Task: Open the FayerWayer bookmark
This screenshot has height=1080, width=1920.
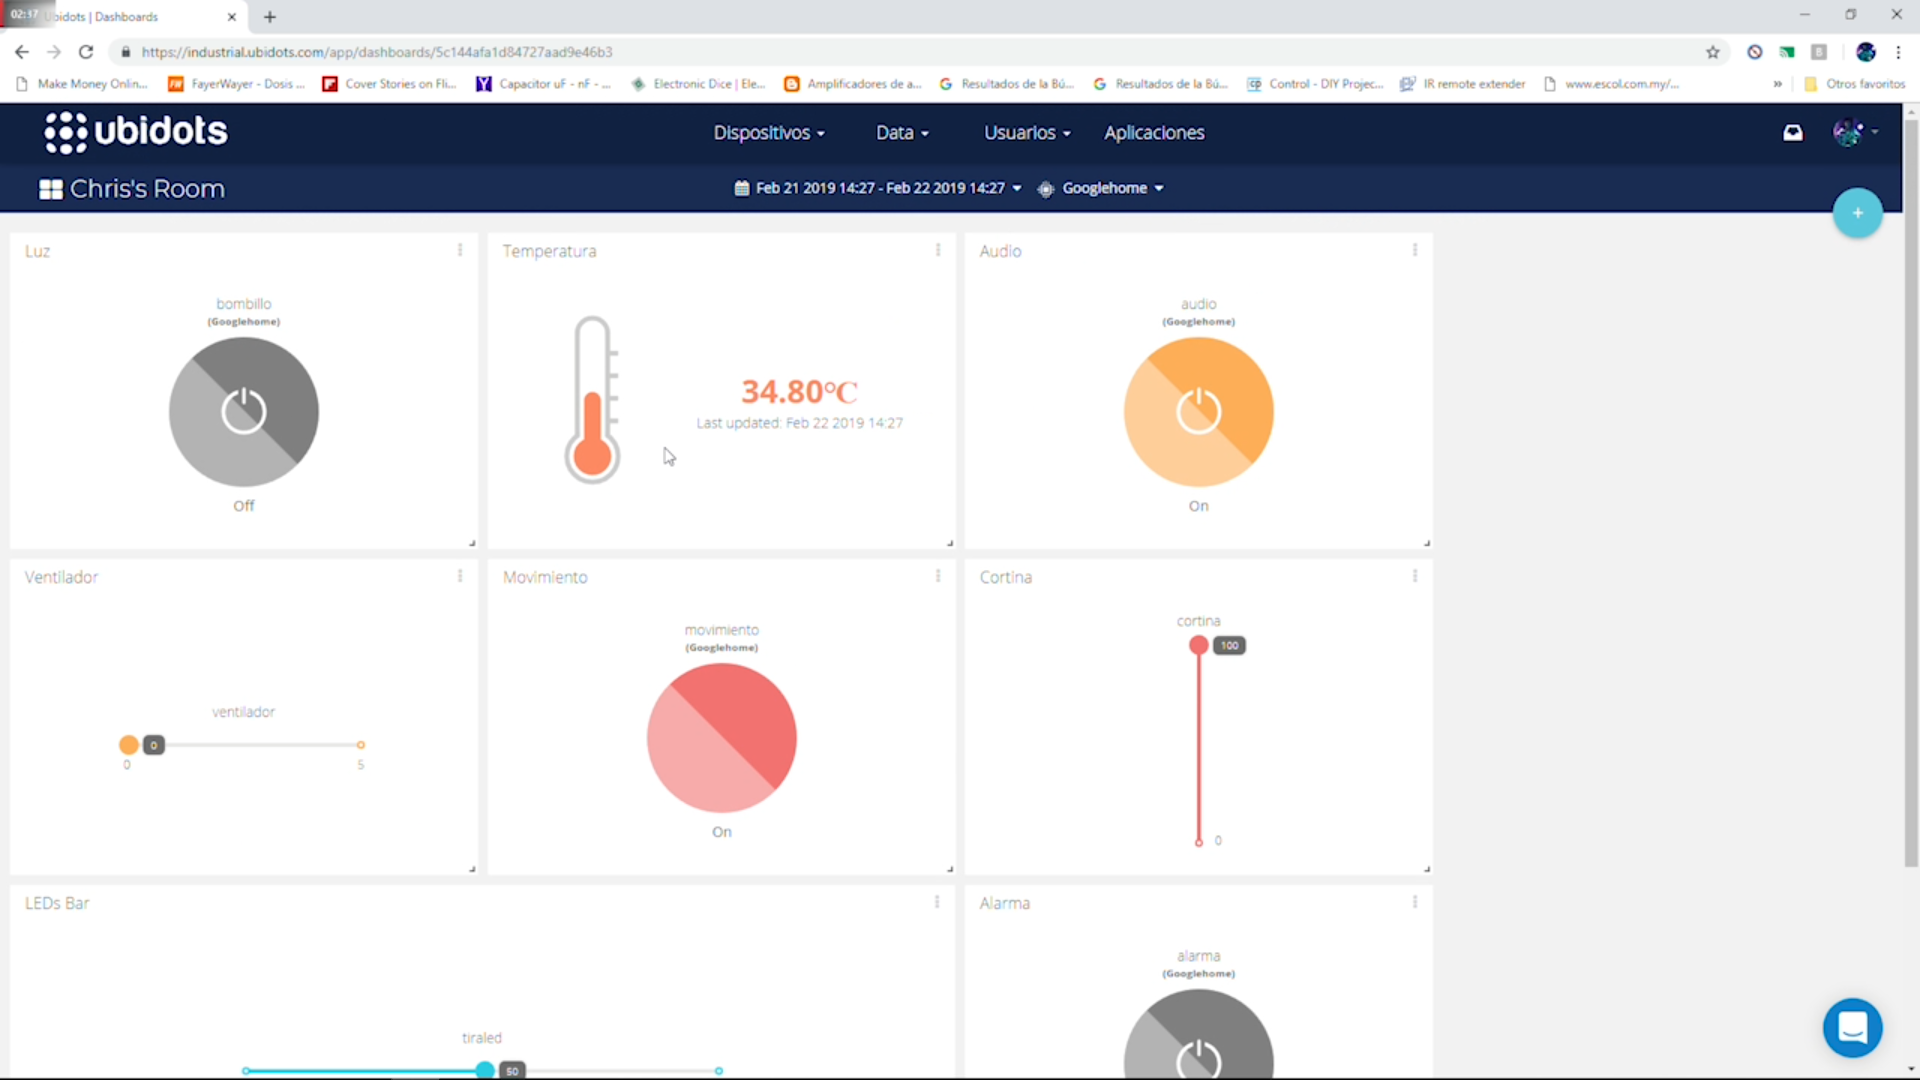Action: coord(236,84)
